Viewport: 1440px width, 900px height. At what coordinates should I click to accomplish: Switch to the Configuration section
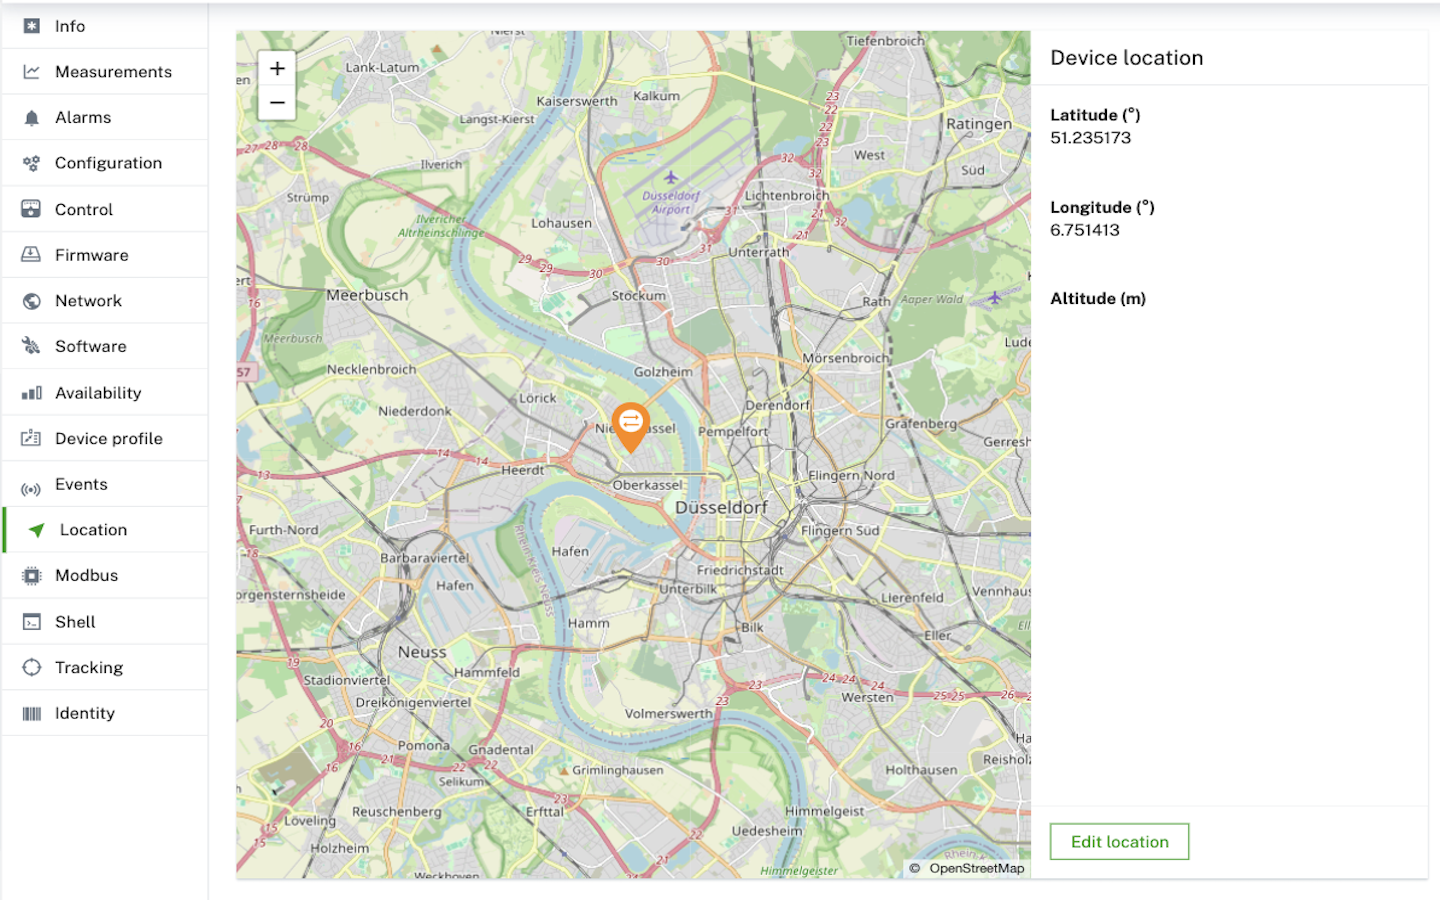pyautogui.click(x=108, y=163)
